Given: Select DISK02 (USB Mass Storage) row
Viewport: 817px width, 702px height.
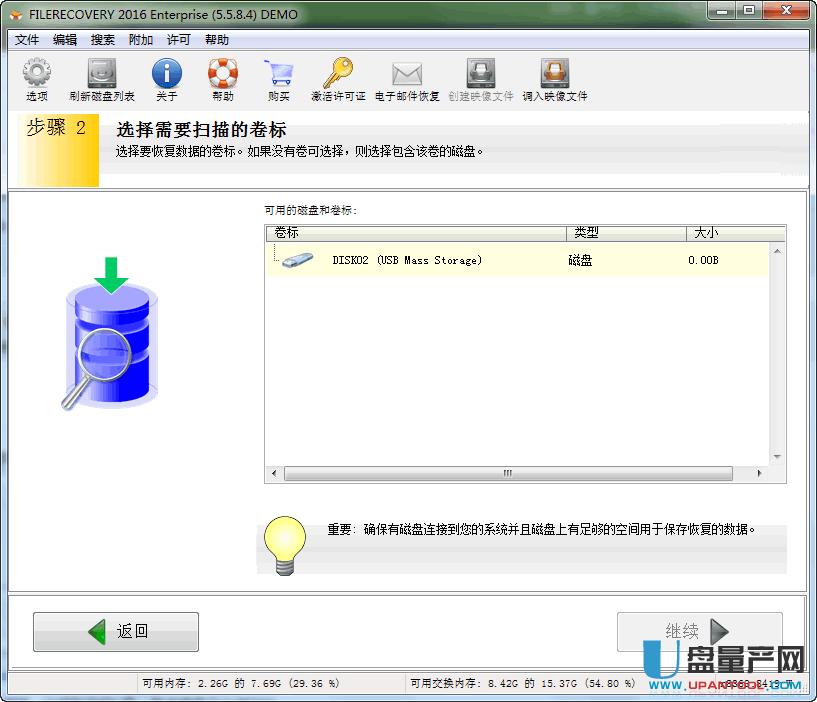Looking at the screenshot, I should tap(406, 260).
